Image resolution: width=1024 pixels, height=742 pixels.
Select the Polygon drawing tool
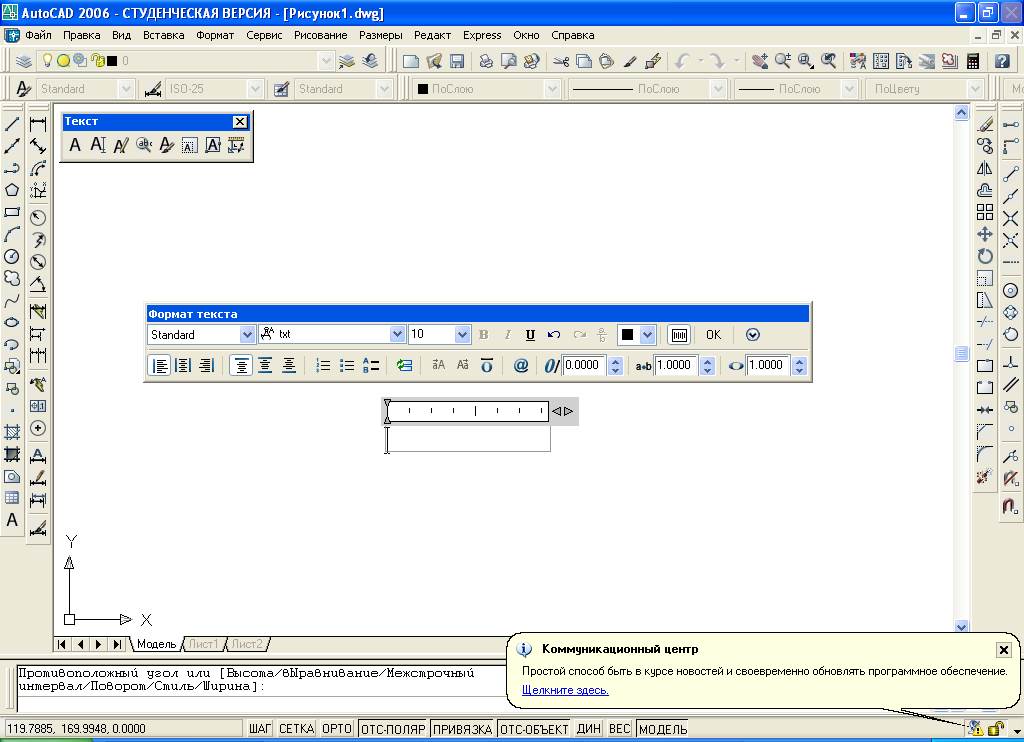(12, 190)
